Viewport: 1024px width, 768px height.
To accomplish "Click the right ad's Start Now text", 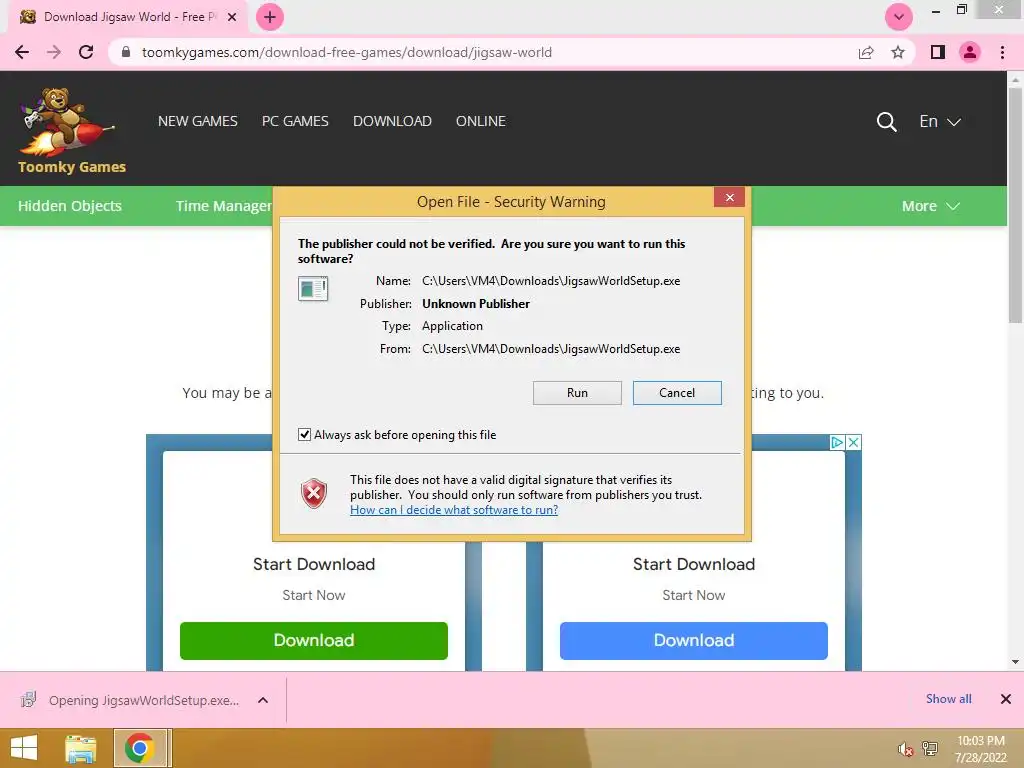I will [x=694, y=595].
